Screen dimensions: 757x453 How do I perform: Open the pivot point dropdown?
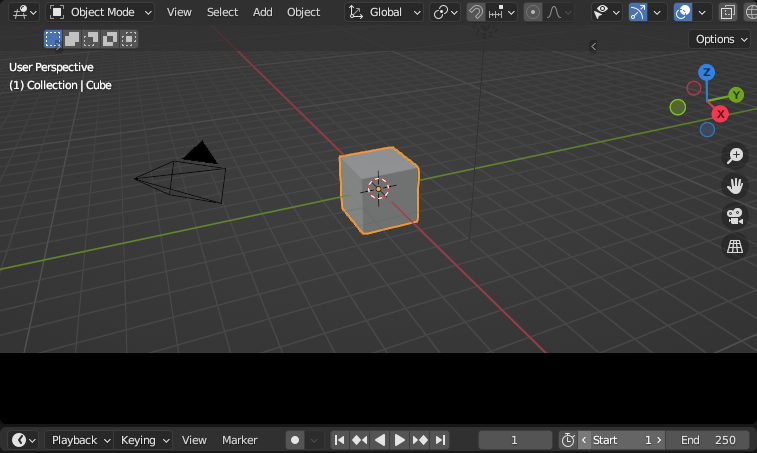(445, 12)
